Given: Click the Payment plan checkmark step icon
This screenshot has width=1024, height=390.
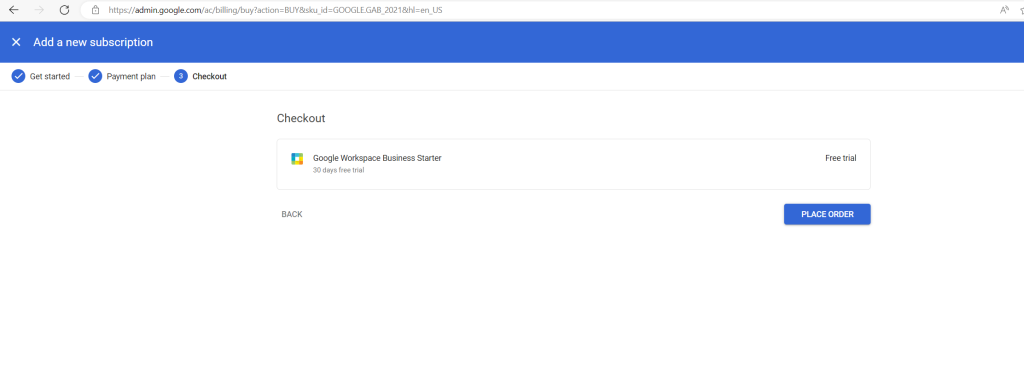Looking at the screenshot, I should (95, 76).
